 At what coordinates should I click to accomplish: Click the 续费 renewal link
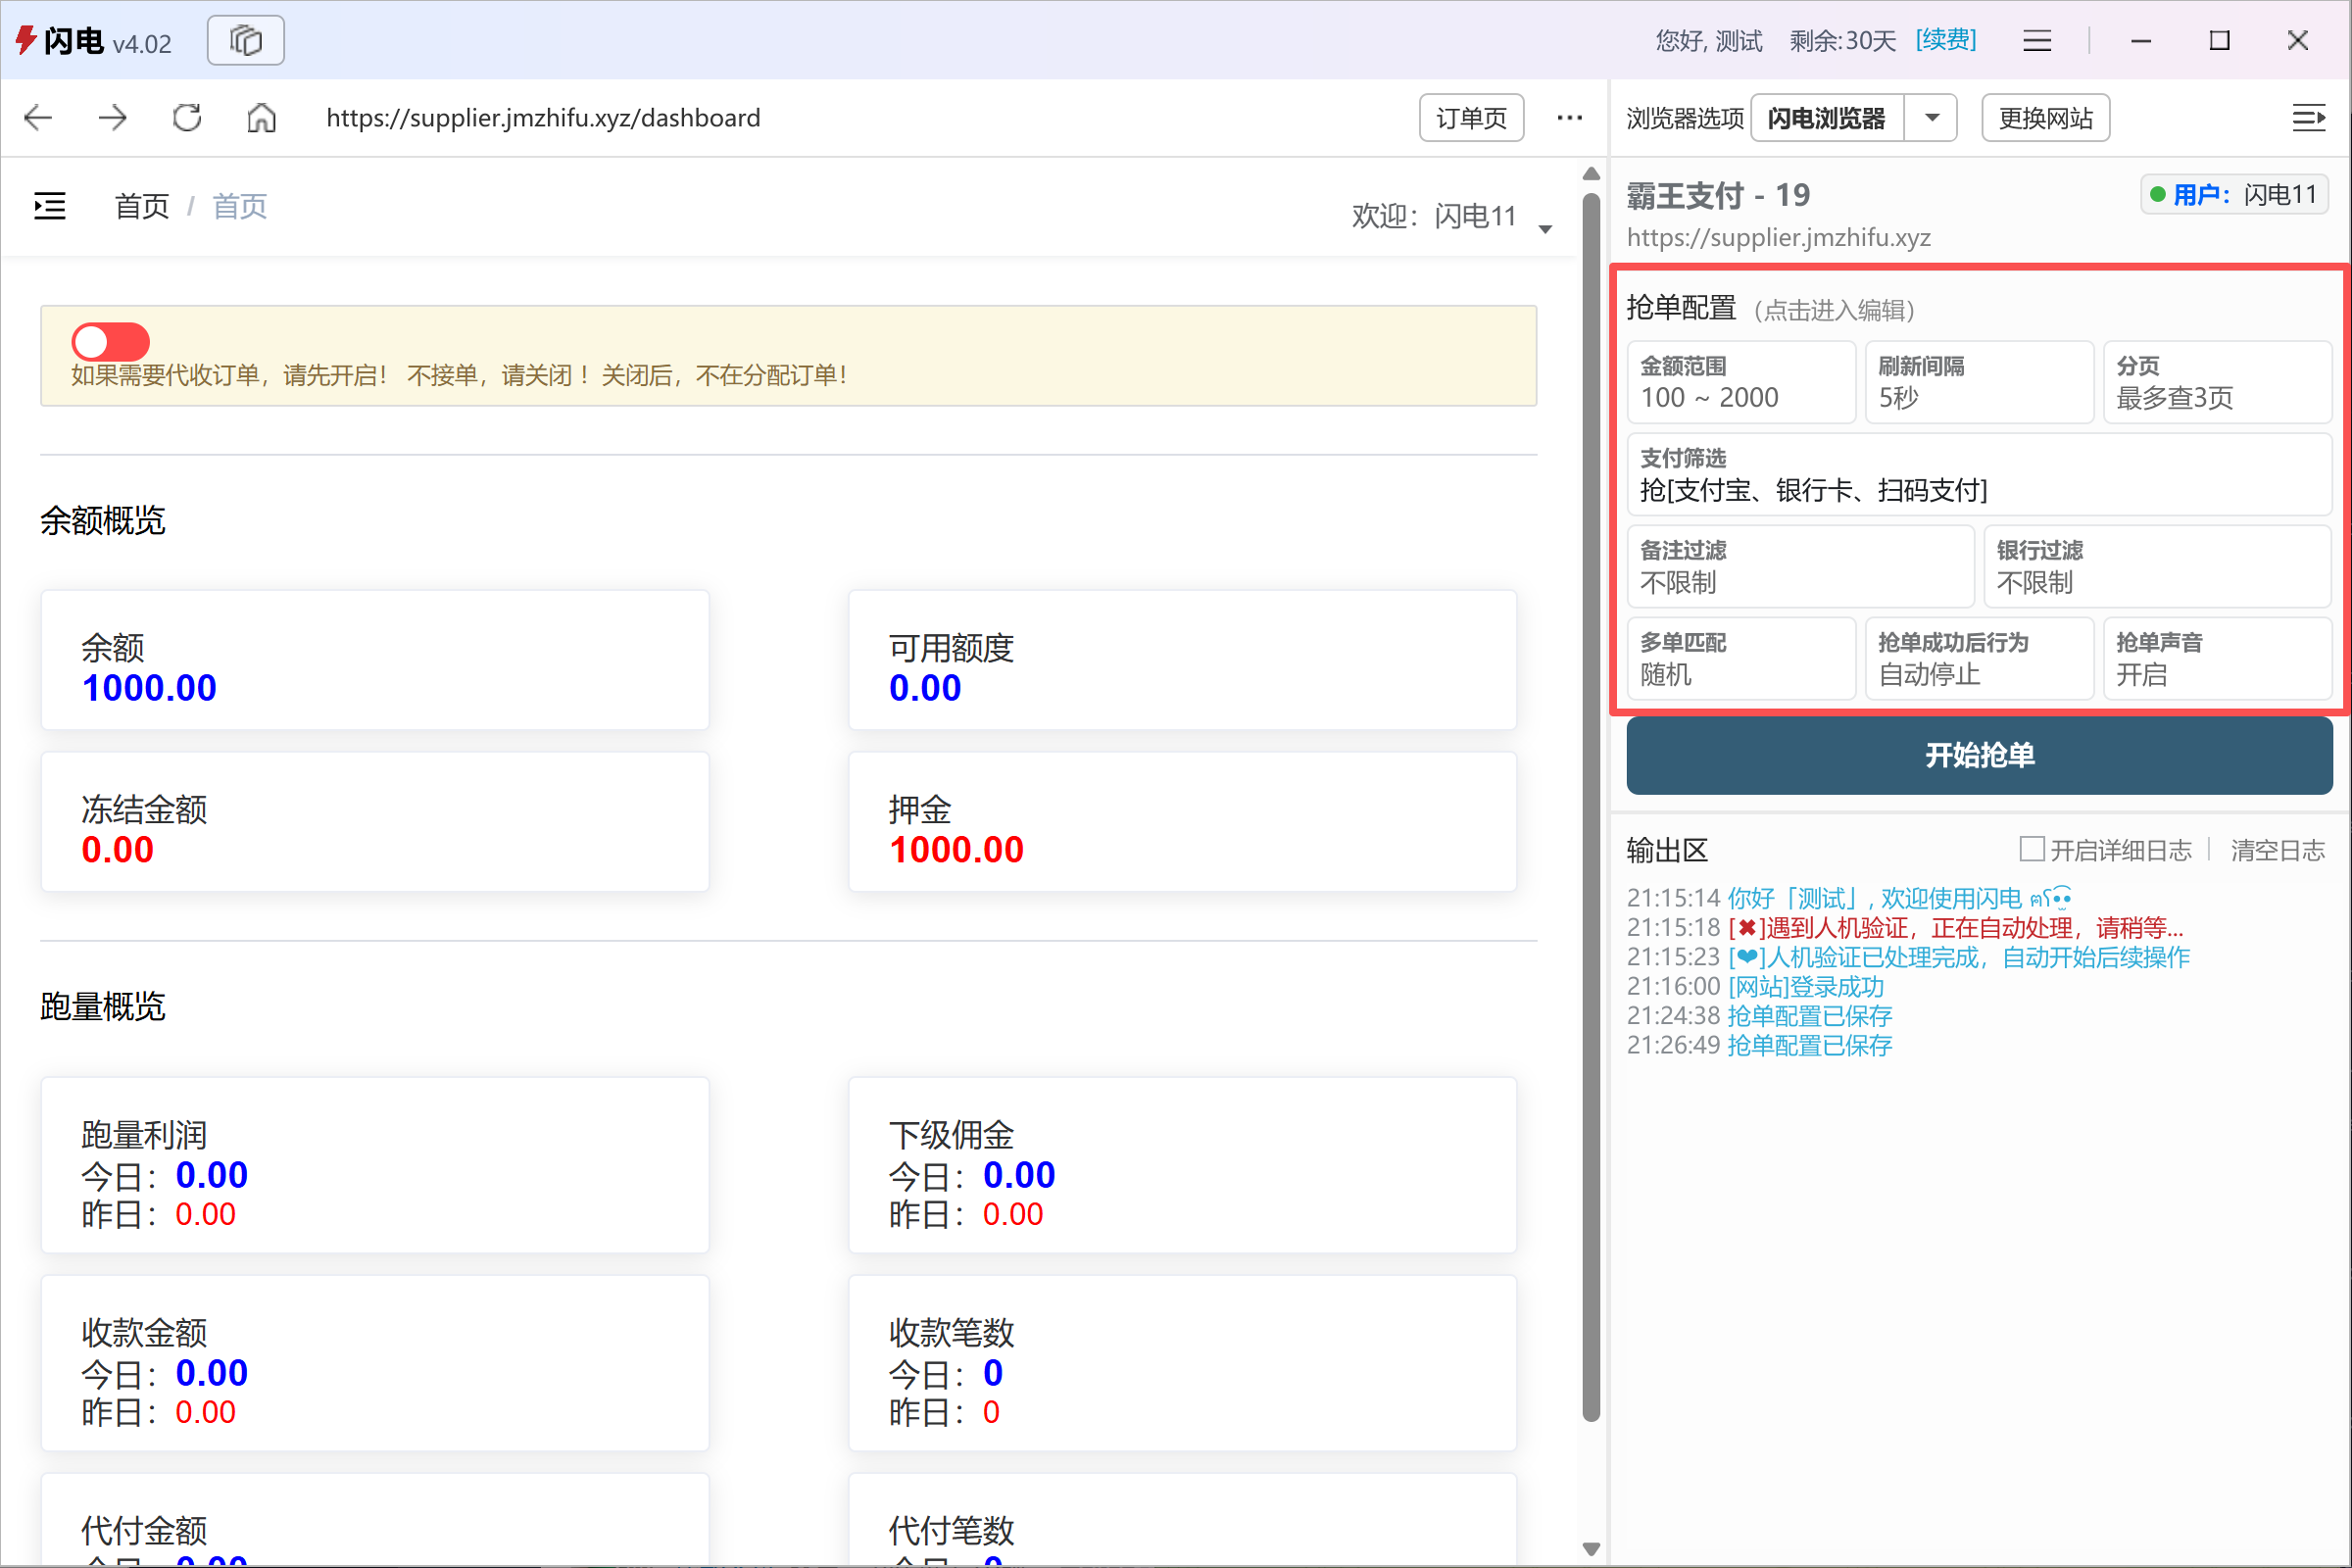pyautogui.click(x=1944, y=40)
